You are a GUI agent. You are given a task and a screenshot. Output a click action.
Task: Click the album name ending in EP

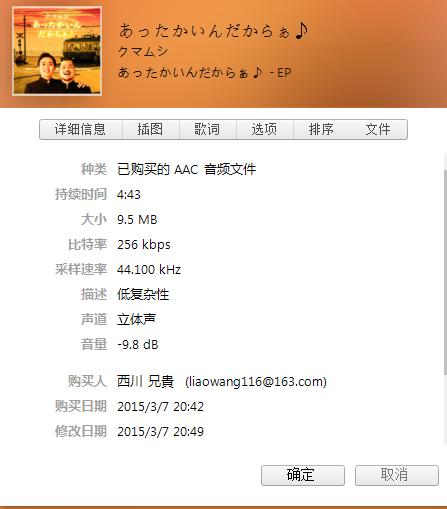click(205, 72)
